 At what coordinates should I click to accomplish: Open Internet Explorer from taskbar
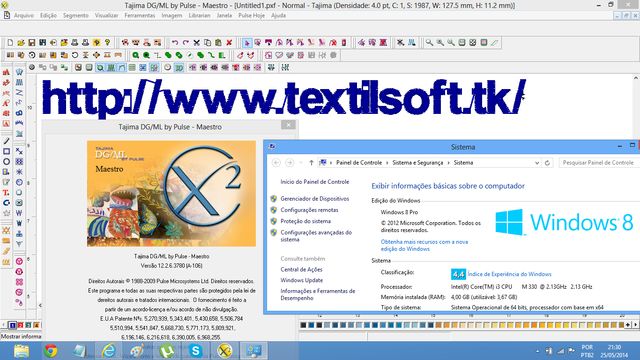pos(109,351)
